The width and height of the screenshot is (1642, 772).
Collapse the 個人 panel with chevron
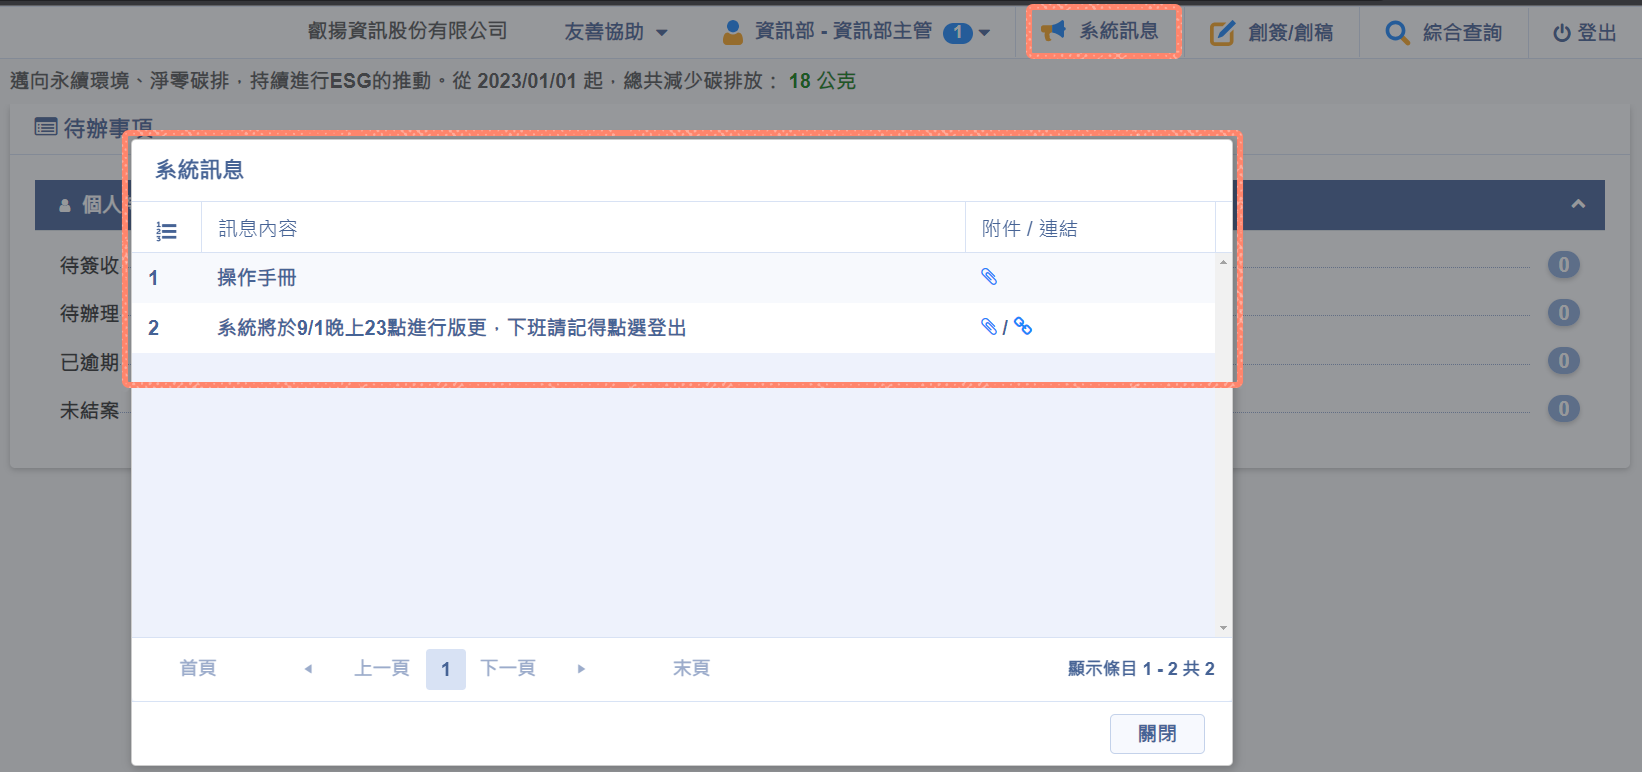[1578, 204]
